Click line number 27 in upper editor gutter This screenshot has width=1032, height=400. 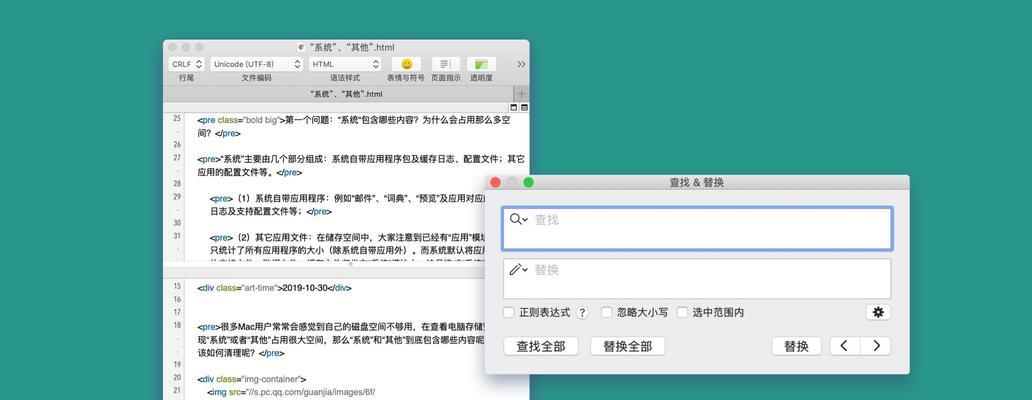pyautogui.click(x=177, y=158)
